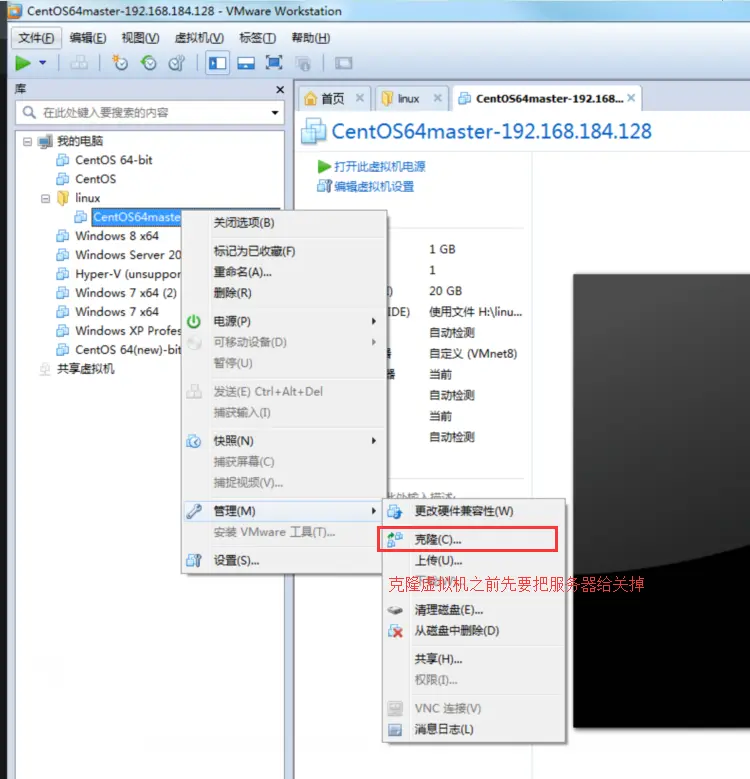Choose 重命名(A)... in context menu

(285, 272)
